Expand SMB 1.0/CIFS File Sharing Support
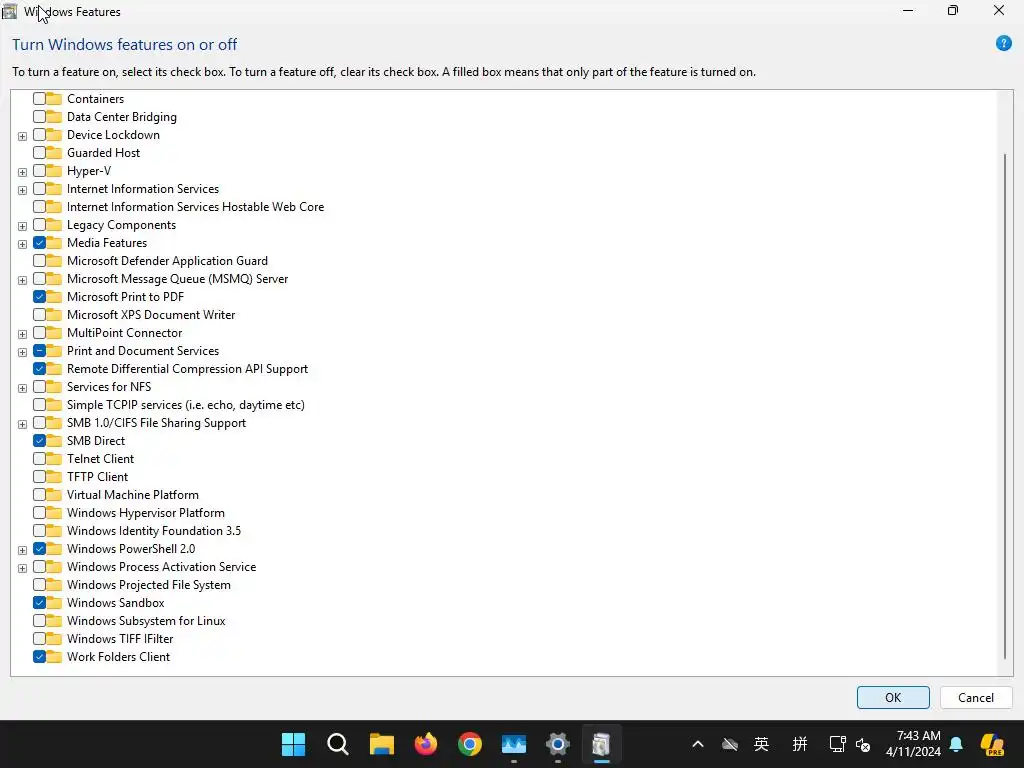 pos(22,424)
